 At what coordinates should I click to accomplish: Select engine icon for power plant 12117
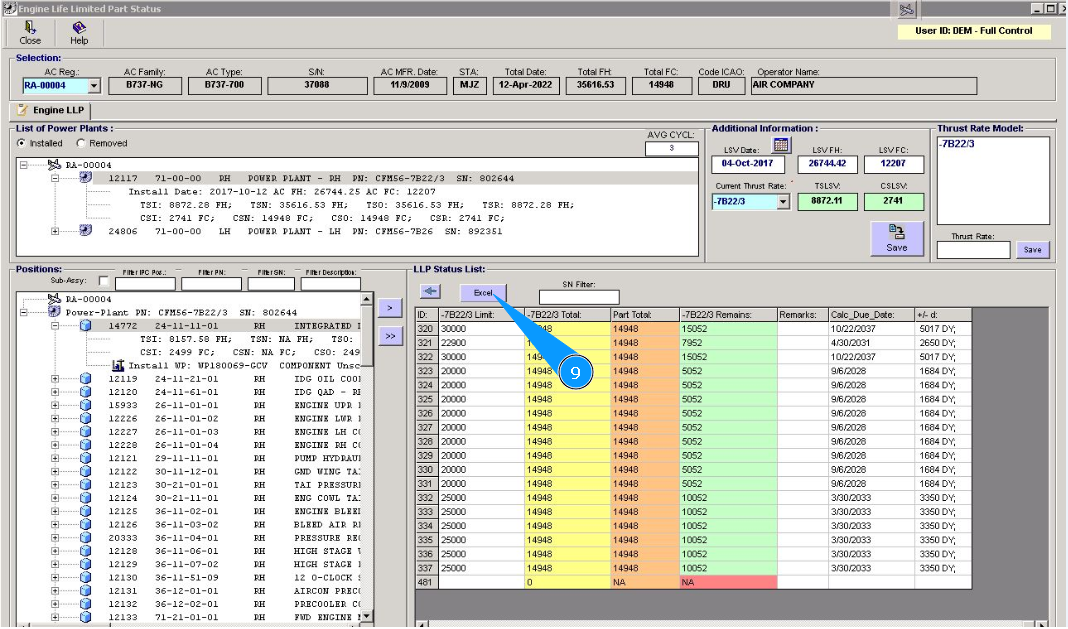[86, 178]
